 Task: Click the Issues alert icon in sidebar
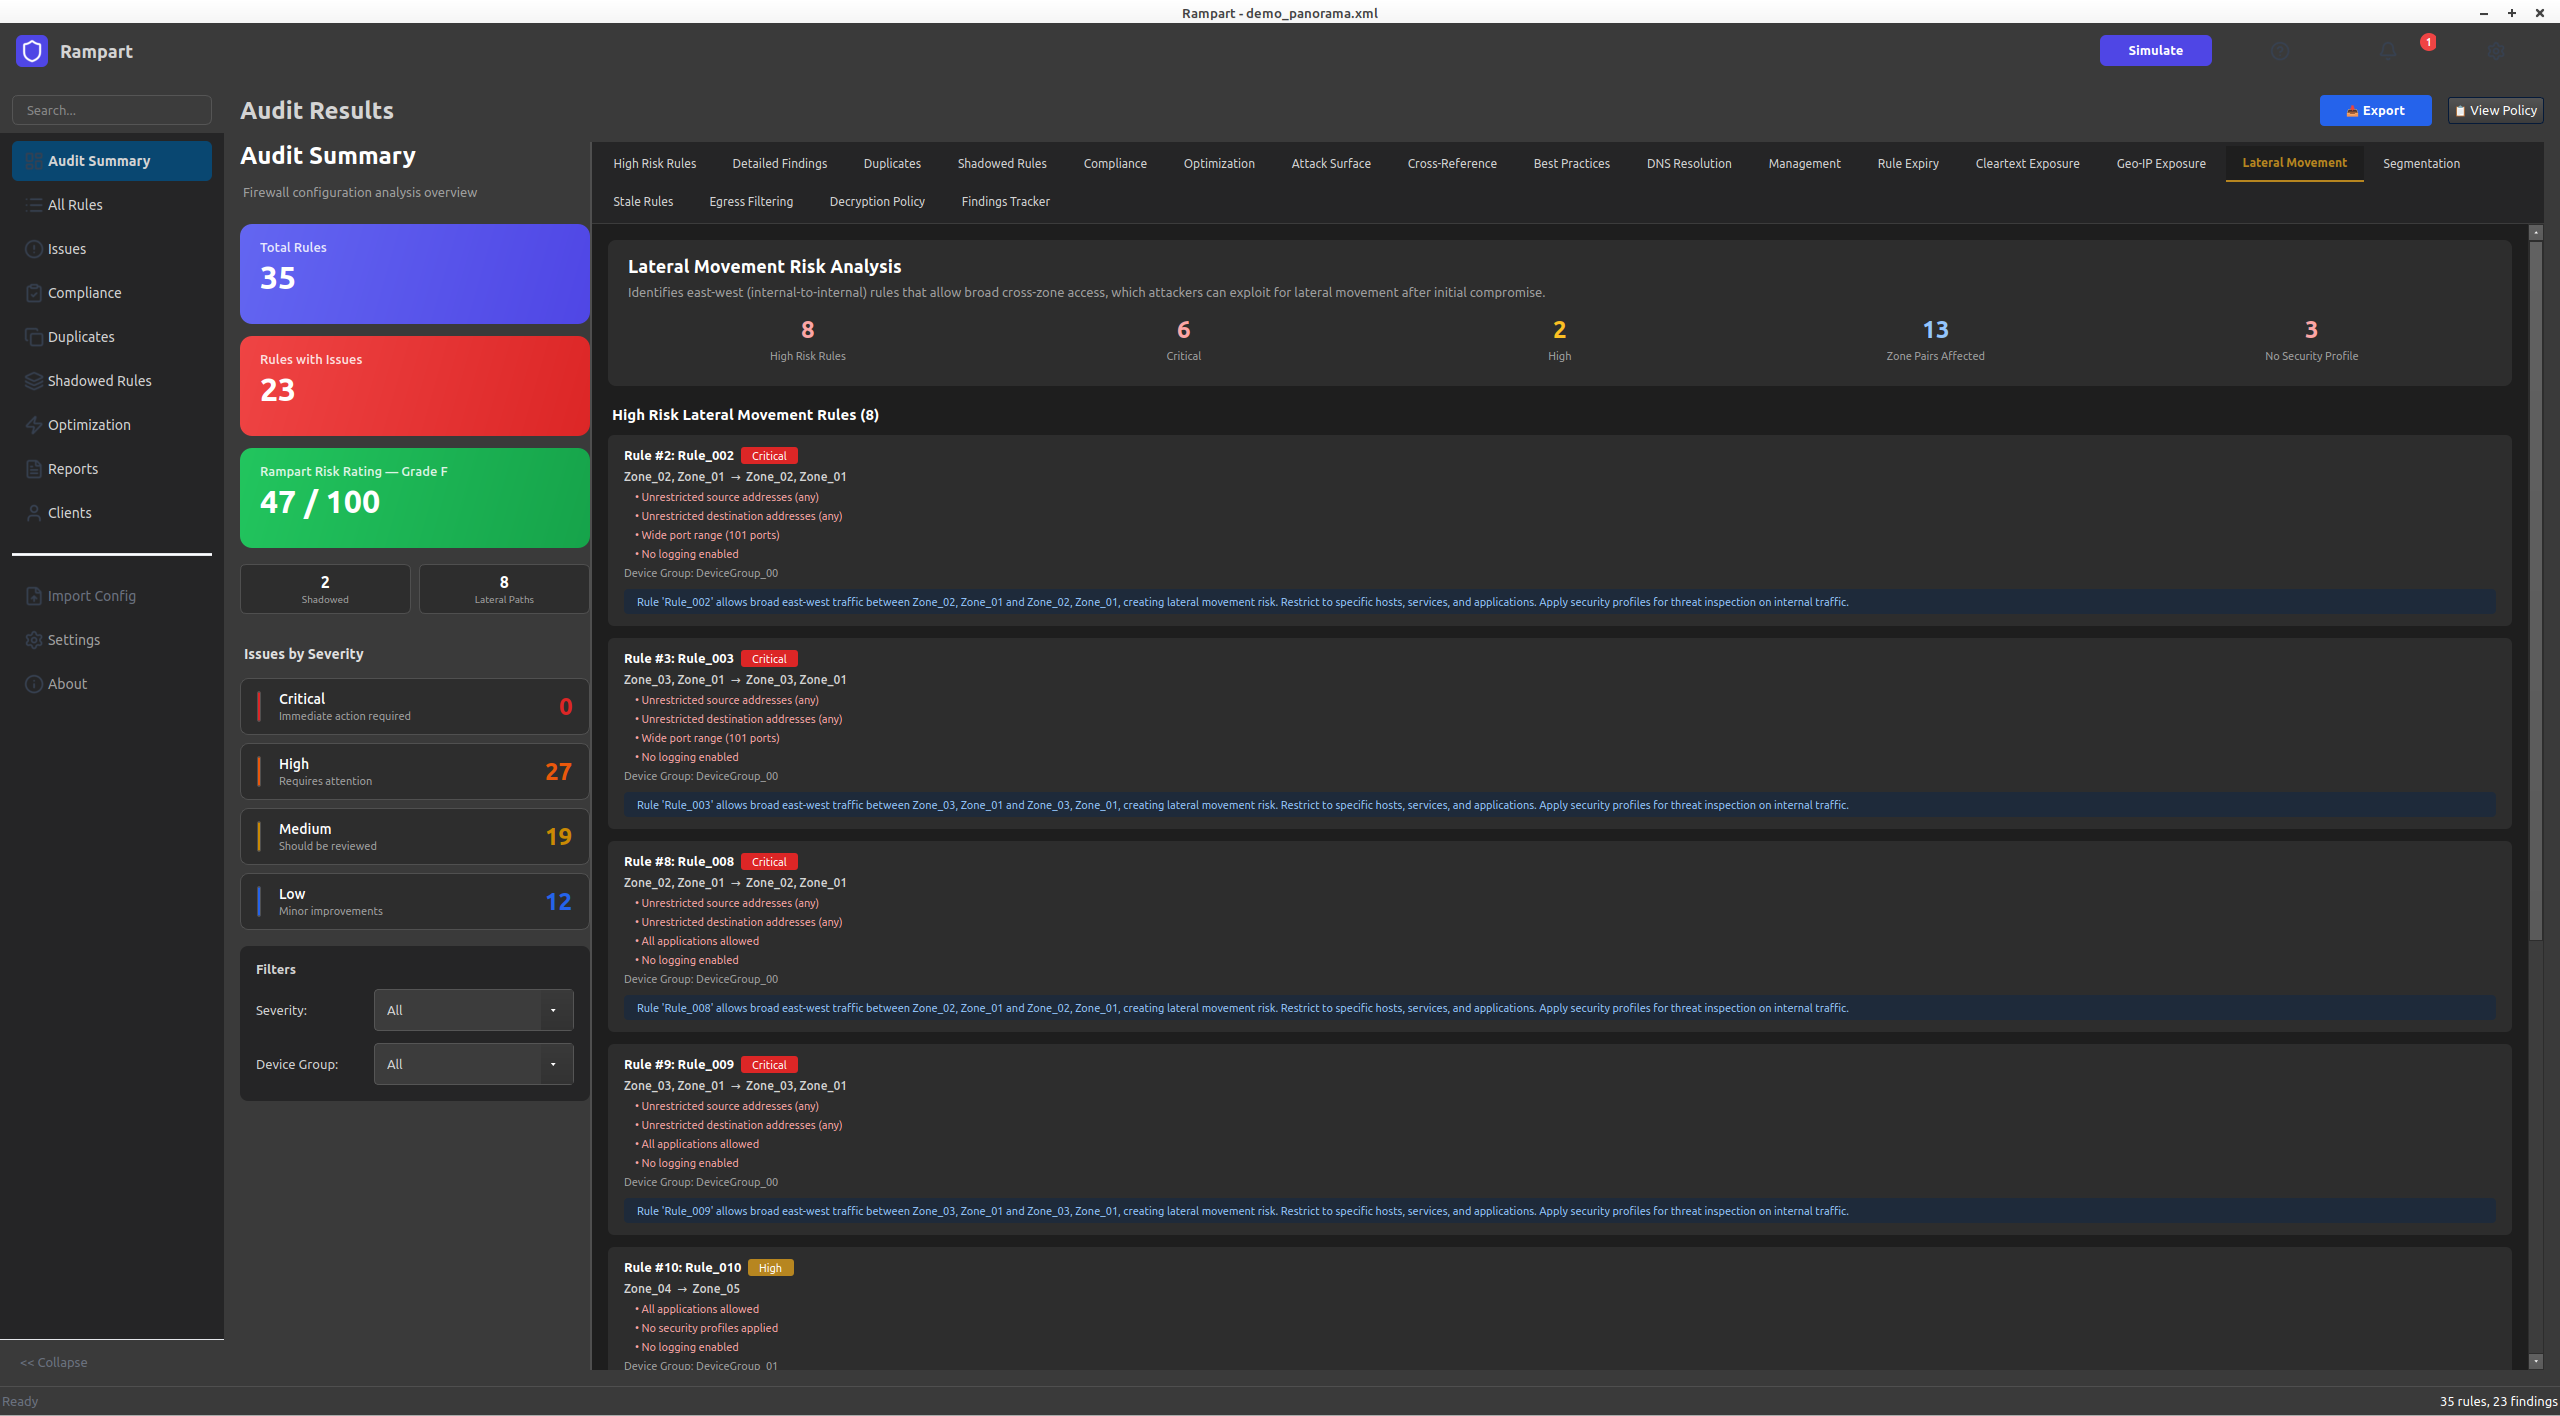(x=34, y=249)
